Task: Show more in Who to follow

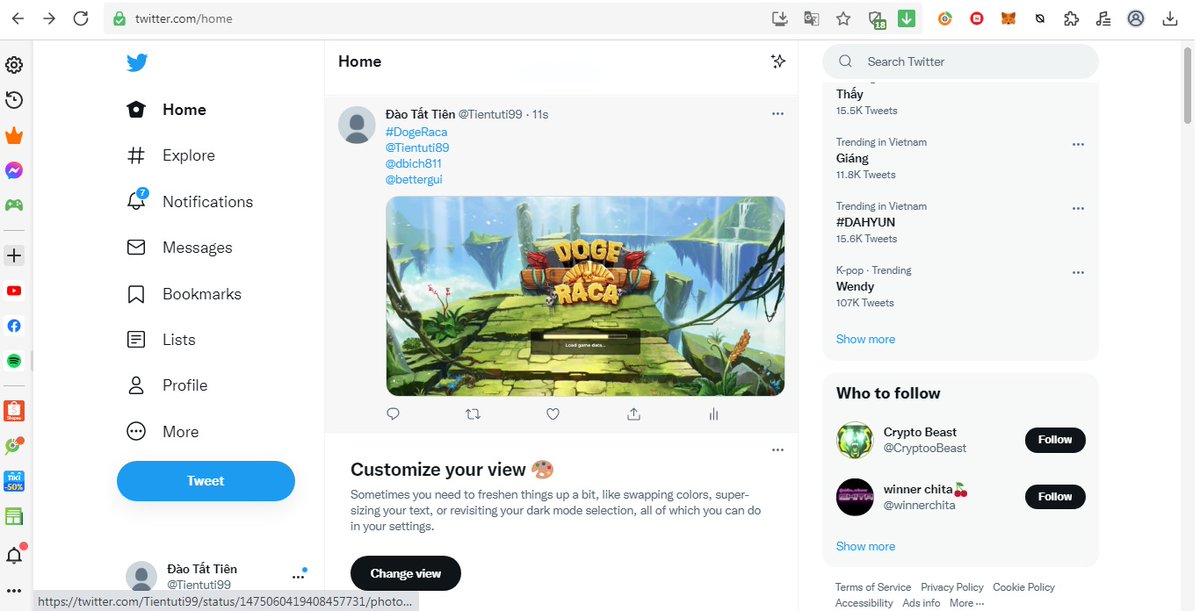Action: pos(866,546)
